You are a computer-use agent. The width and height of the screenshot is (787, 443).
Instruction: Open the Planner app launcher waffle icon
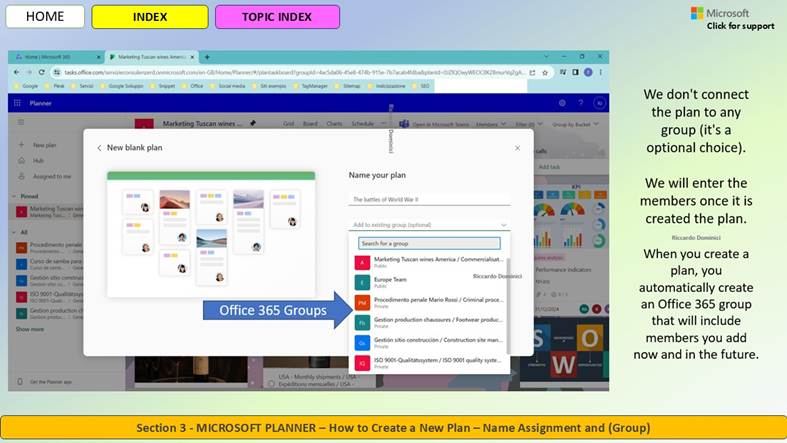(17, 103)
